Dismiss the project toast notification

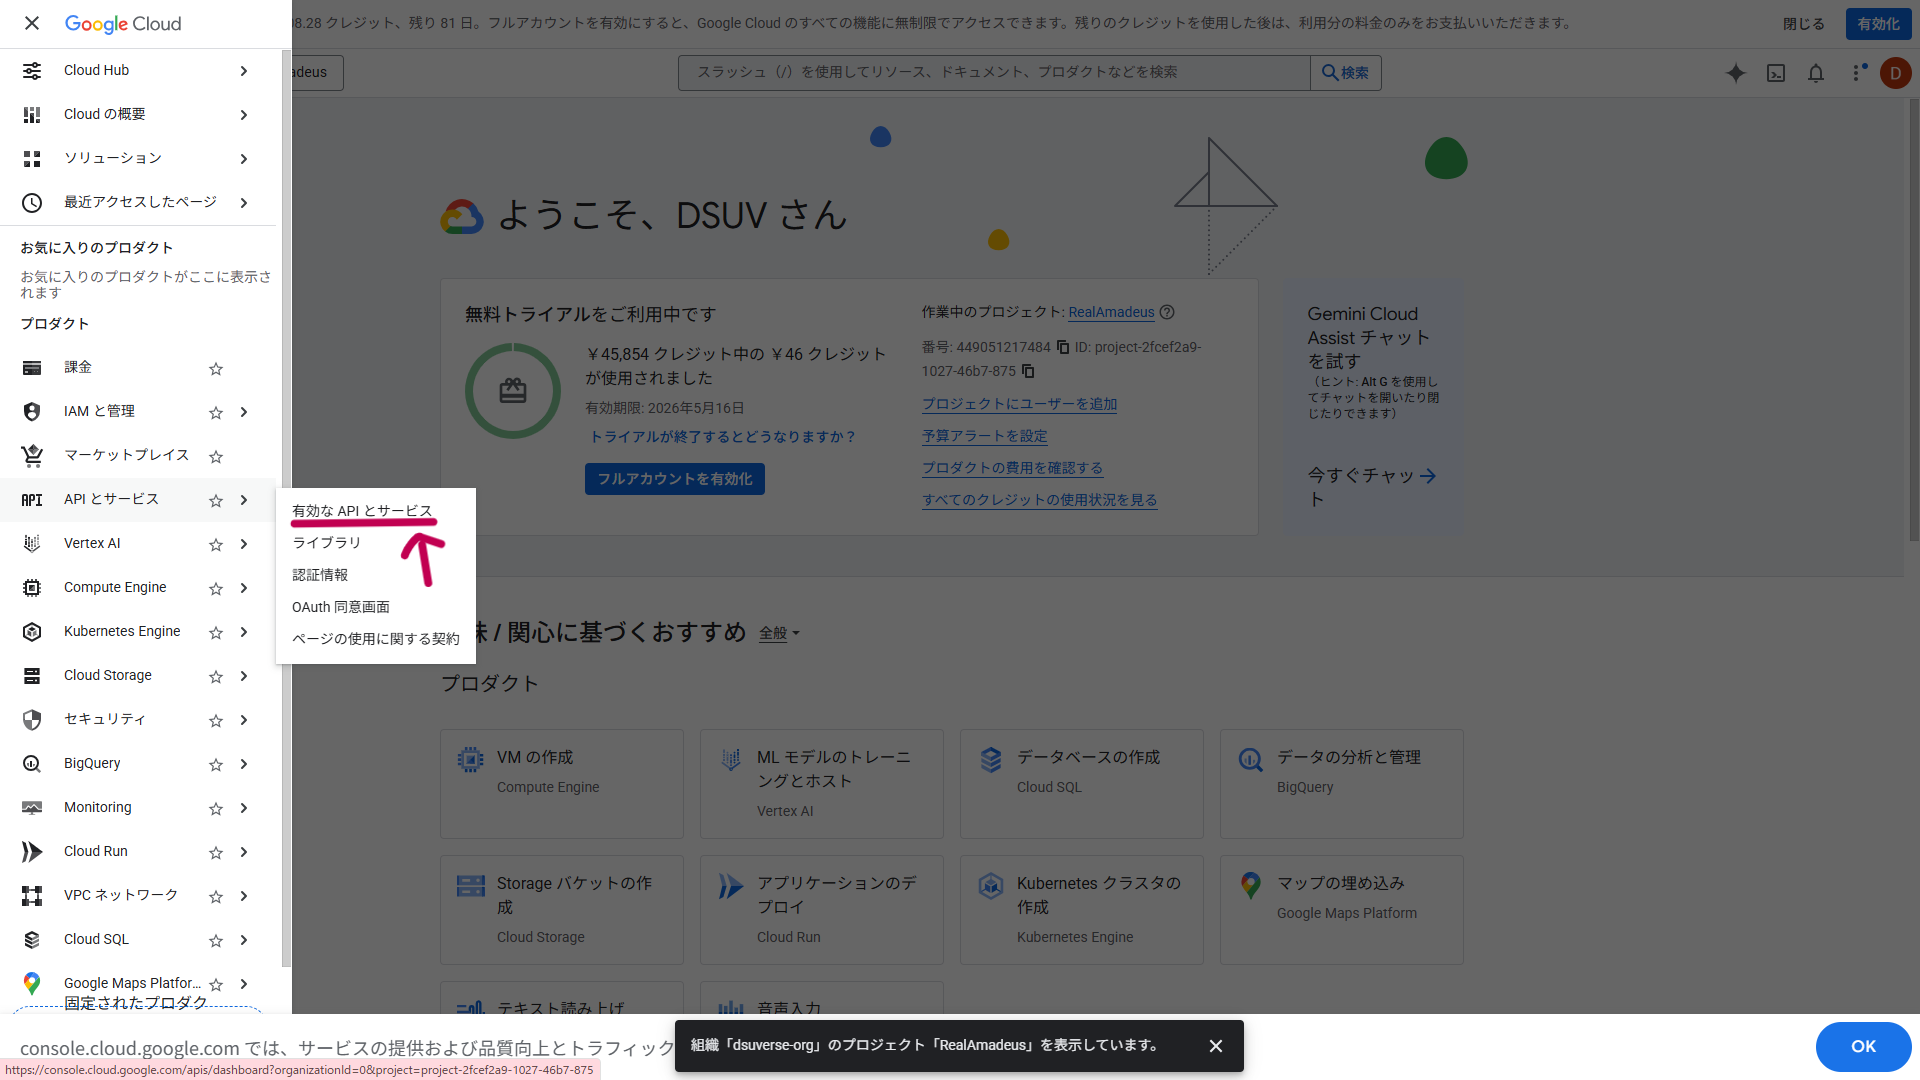[x=1216, y=1046]
